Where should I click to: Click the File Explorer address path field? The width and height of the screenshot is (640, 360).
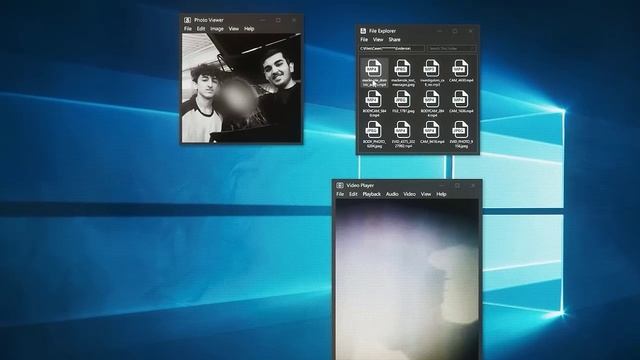click(x=392, y=49)
